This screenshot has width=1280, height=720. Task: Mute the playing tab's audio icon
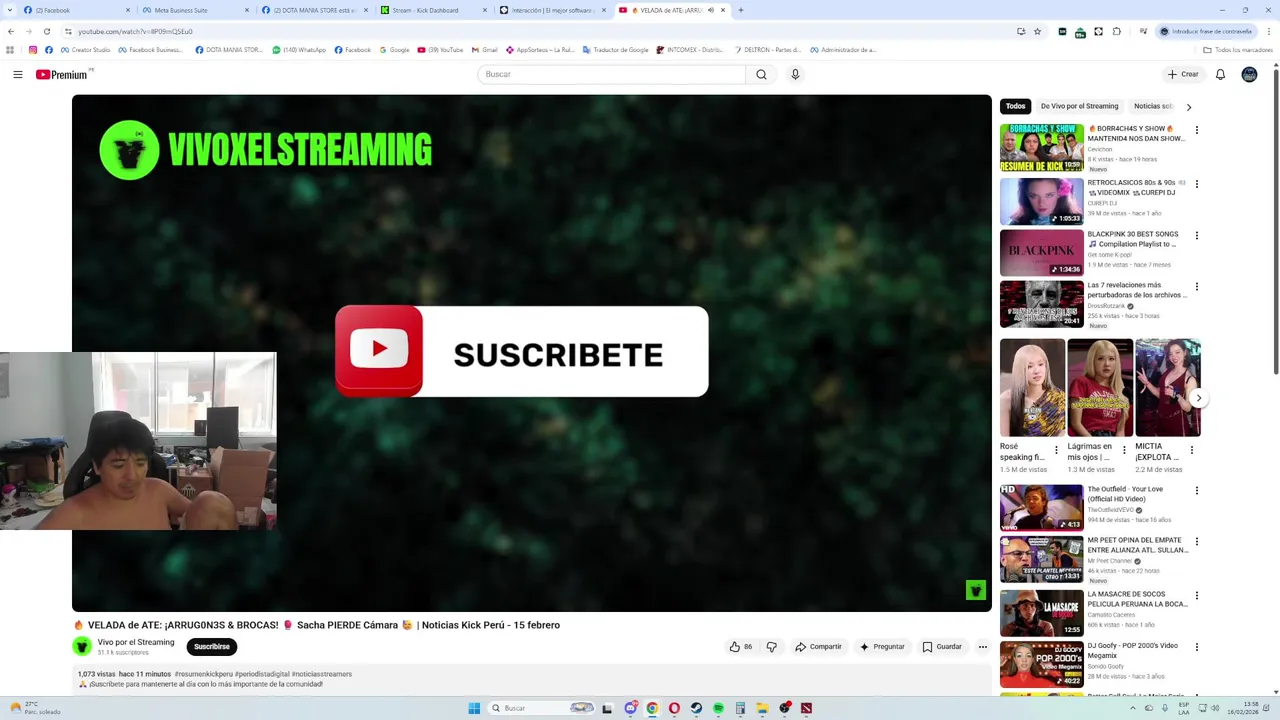(711, 10)
